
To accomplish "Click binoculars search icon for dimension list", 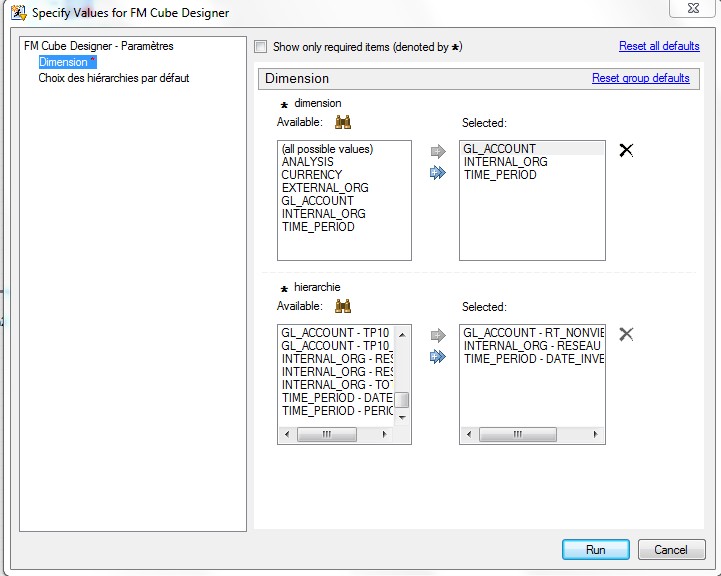I will coord(343,122).
